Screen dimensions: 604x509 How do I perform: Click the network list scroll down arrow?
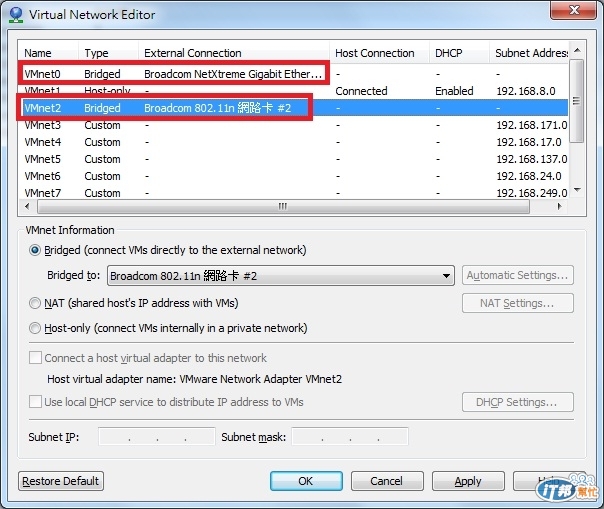577,190
